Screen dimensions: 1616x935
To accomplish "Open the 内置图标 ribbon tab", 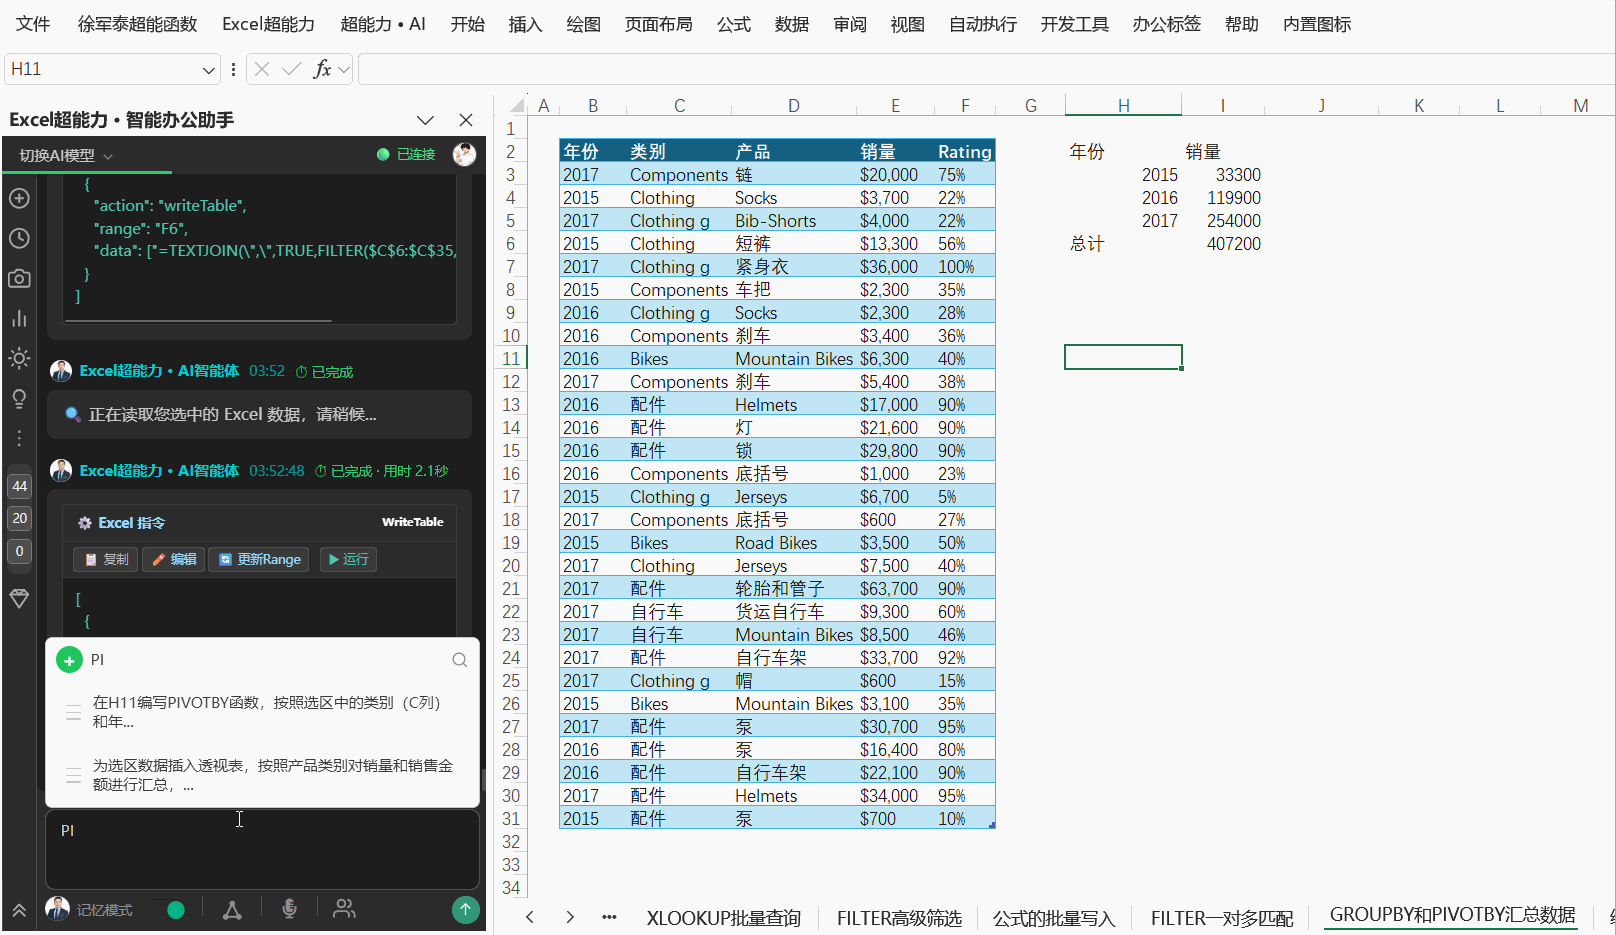I will pos(1317,24).
